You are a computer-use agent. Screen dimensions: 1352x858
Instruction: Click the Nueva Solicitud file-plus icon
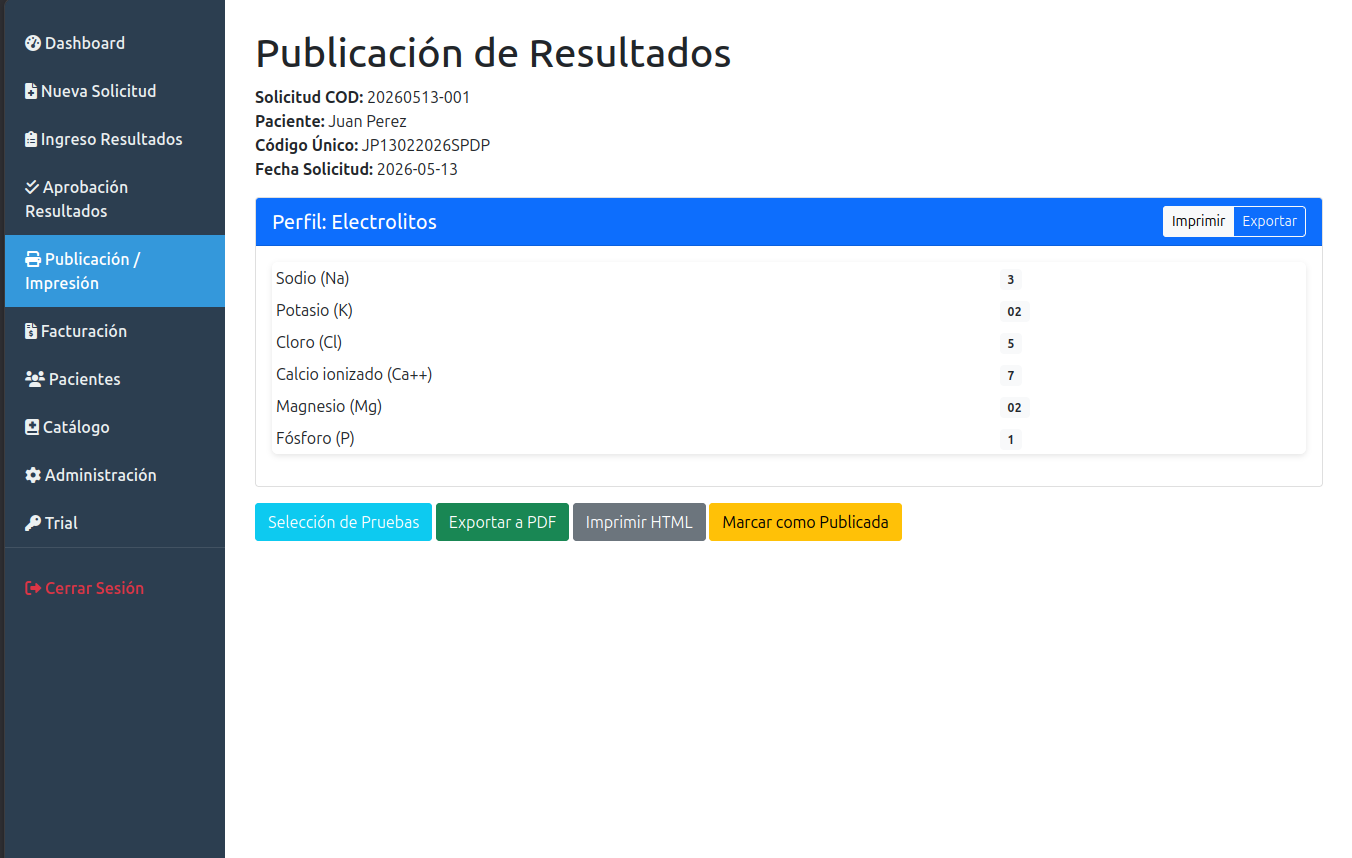[31, 91]
